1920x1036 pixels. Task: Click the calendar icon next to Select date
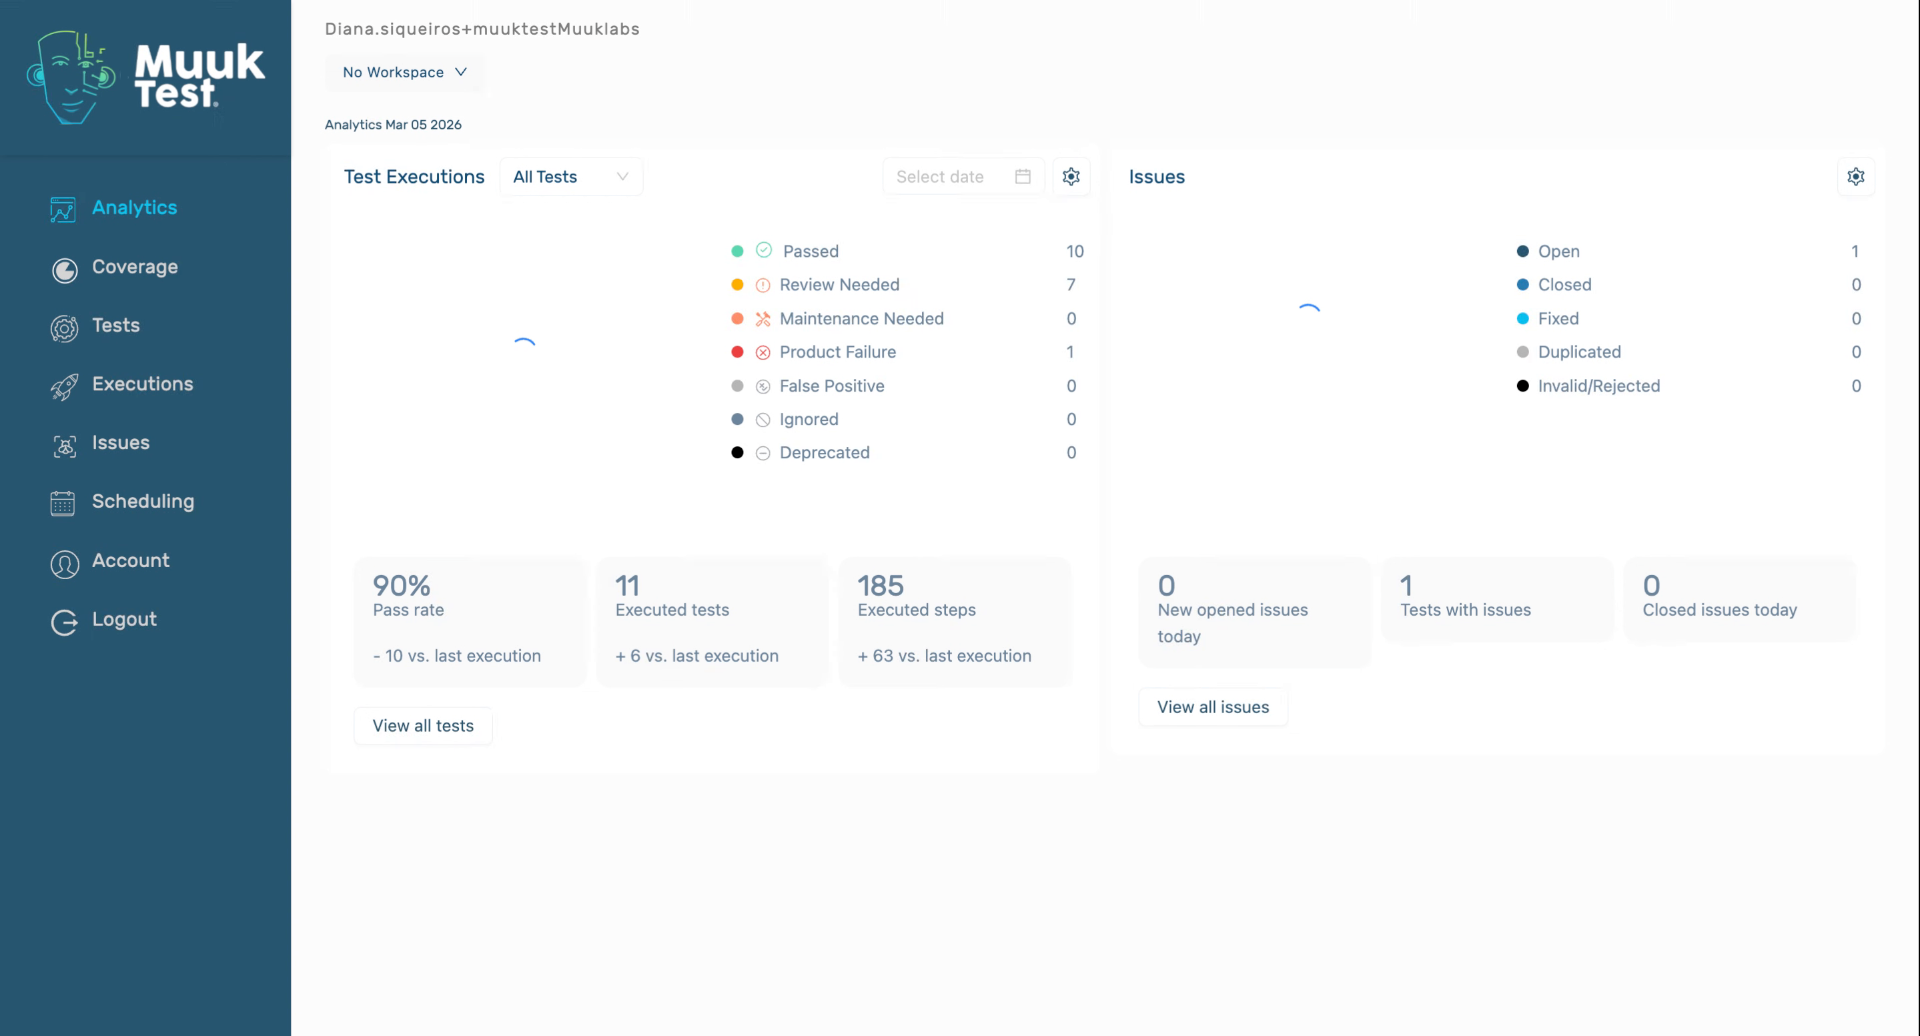pyautogui.click(x=1021, y=176)
